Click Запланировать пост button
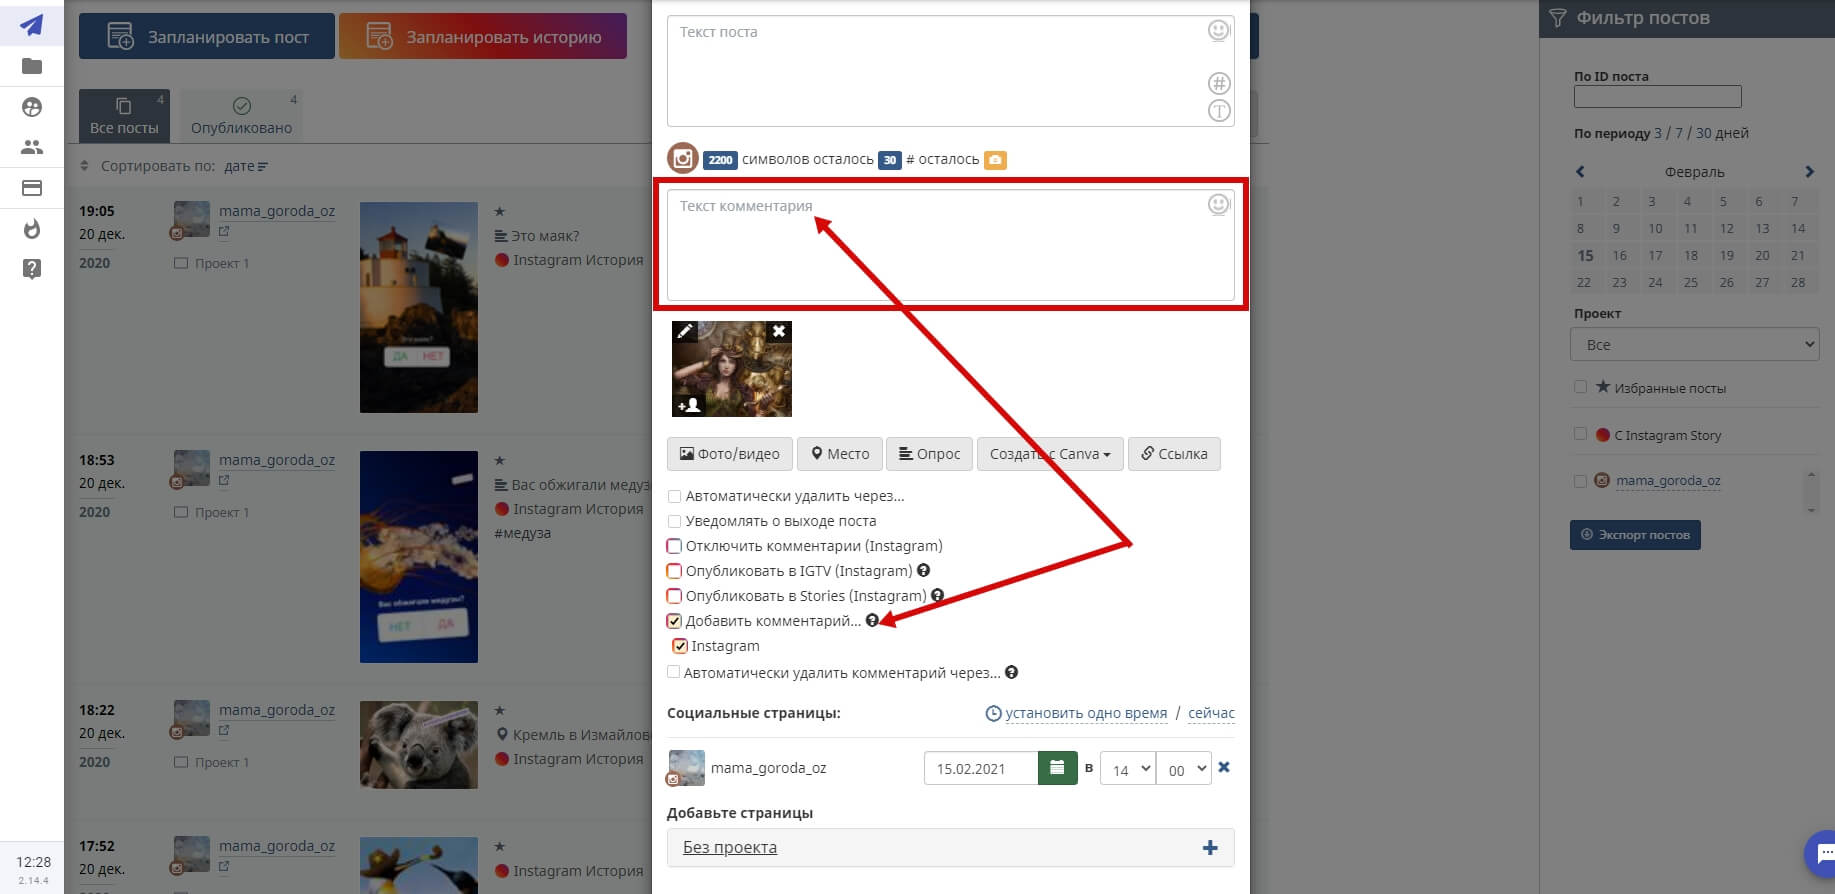Viewport: 1835px width, 894px height. (207, 37)
